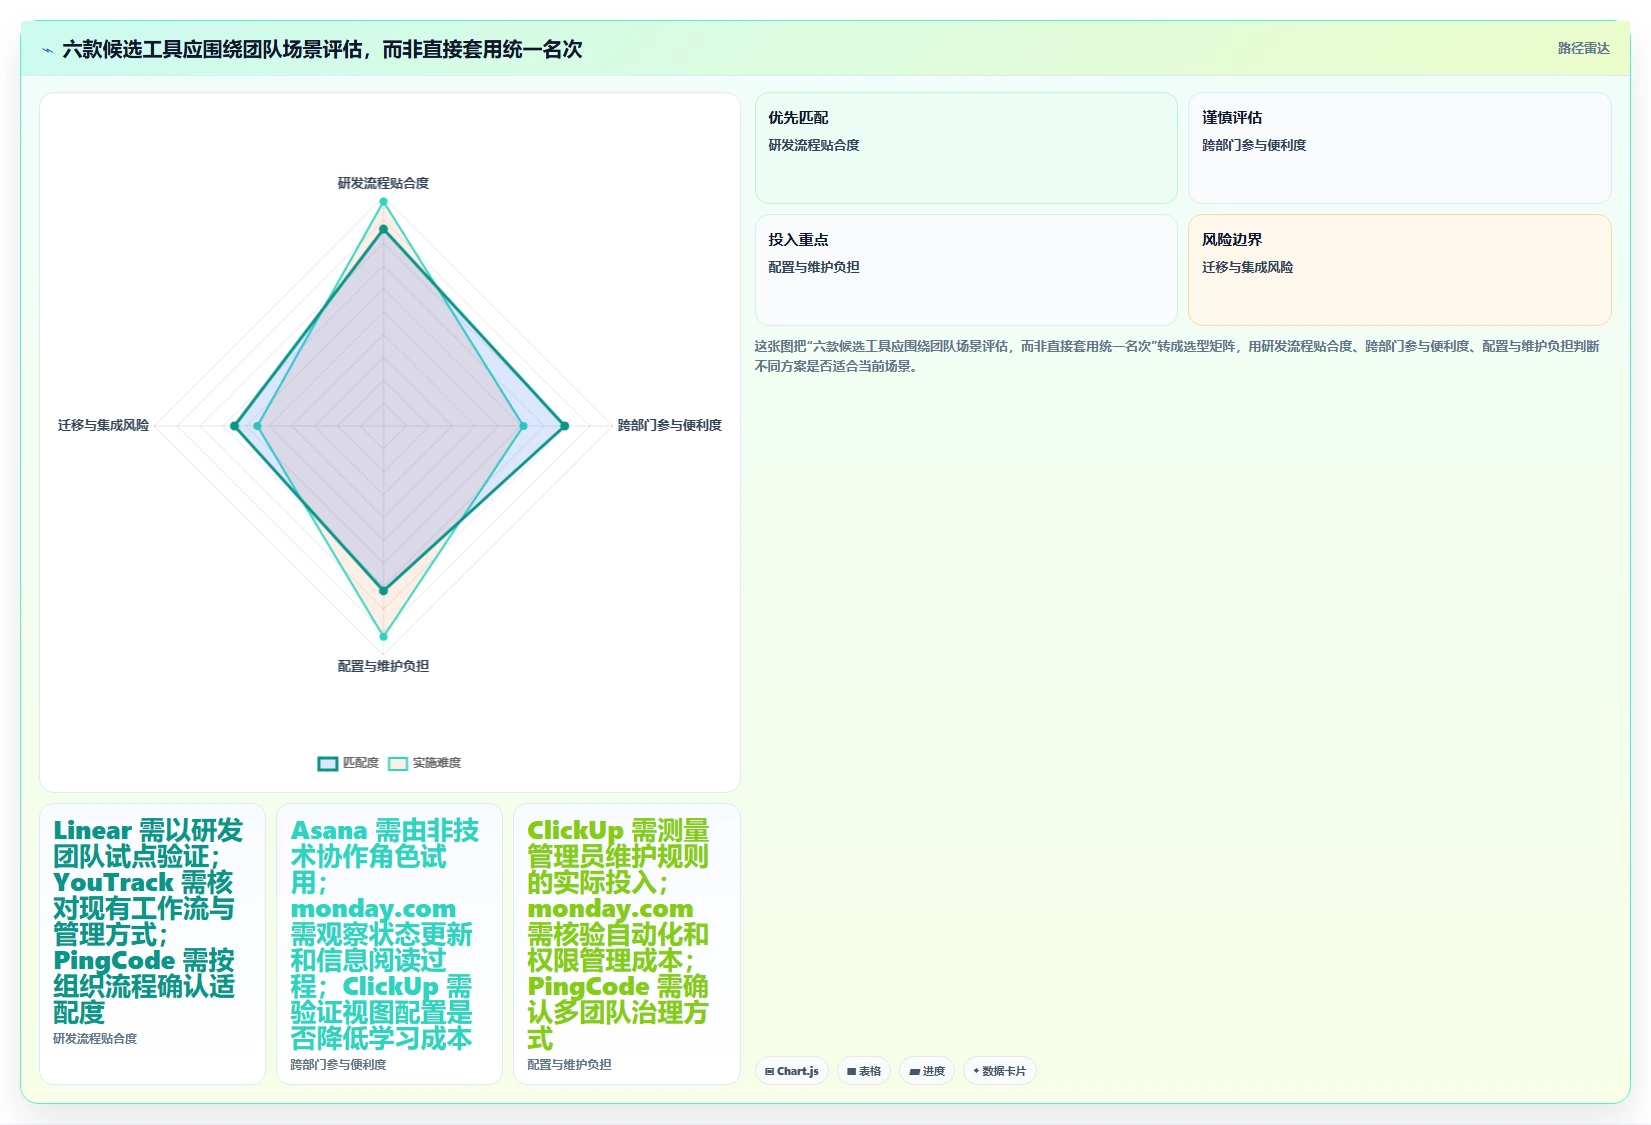The width and height of the screenshot is (1651, 1125).
Task: Click the small icon before the page title
Action: coord(47,50)
